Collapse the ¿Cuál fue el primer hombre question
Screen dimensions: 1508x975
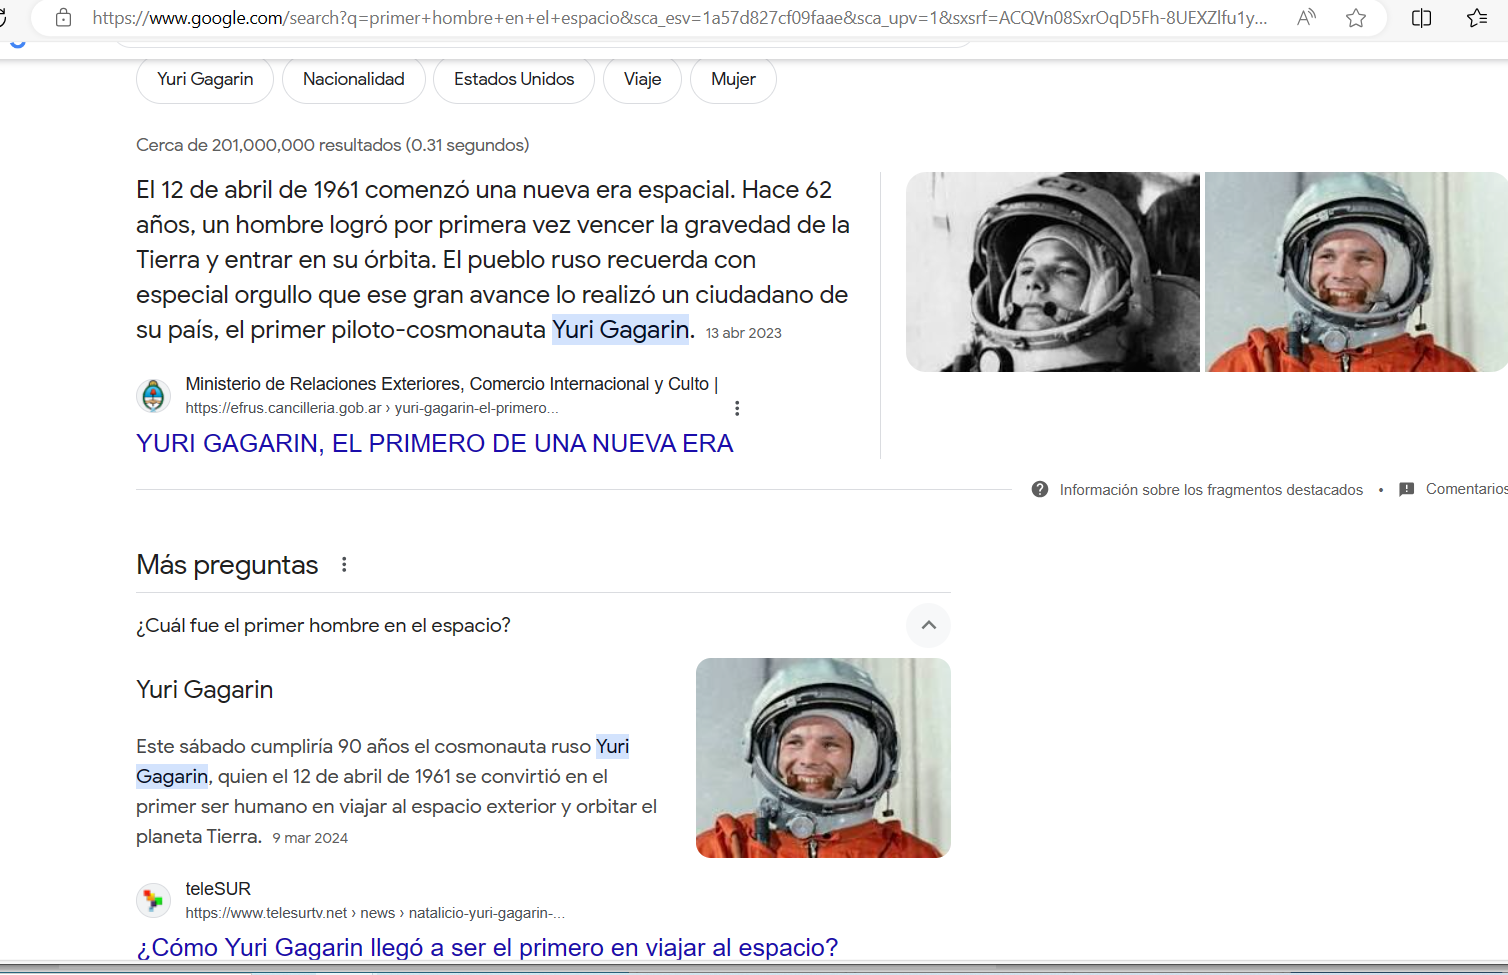[x=928, y=625]
